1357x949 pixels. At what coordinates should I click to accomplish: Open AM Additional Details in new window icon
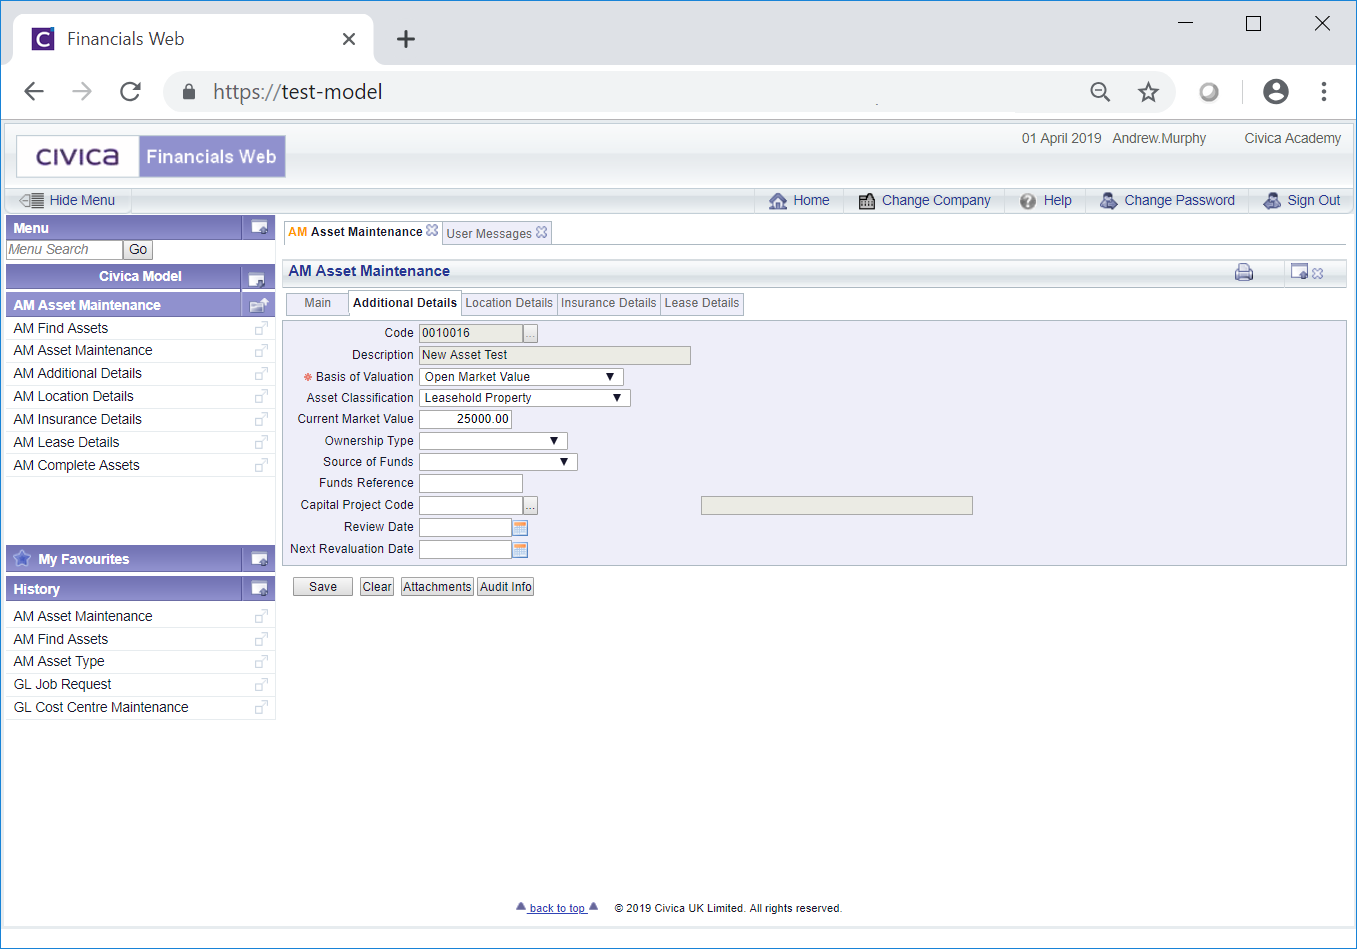[x=261, y=374]
